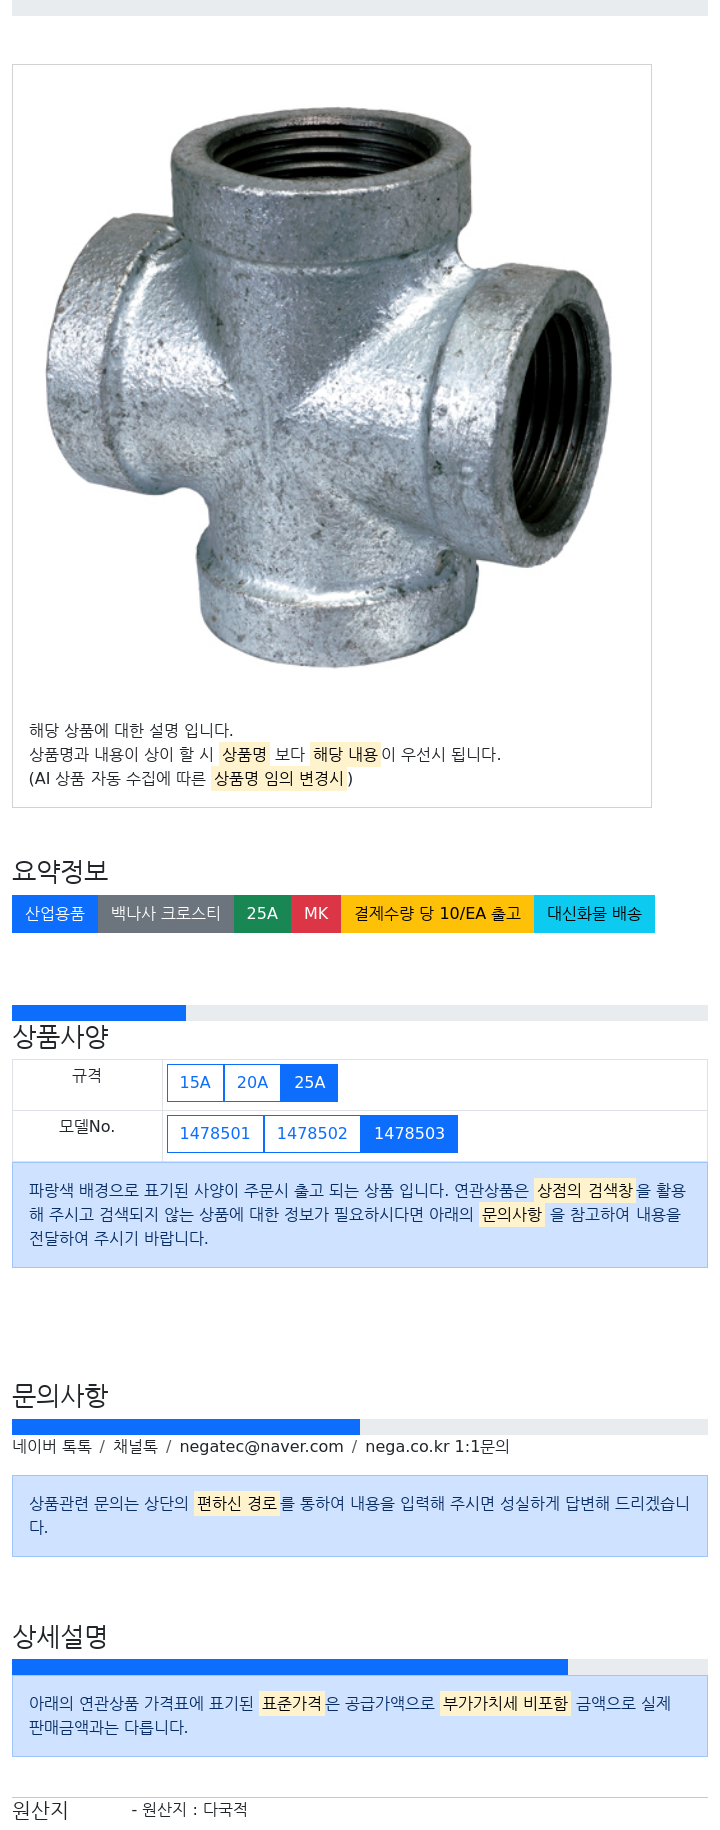Choose model number 1478502

[312, 1133]
